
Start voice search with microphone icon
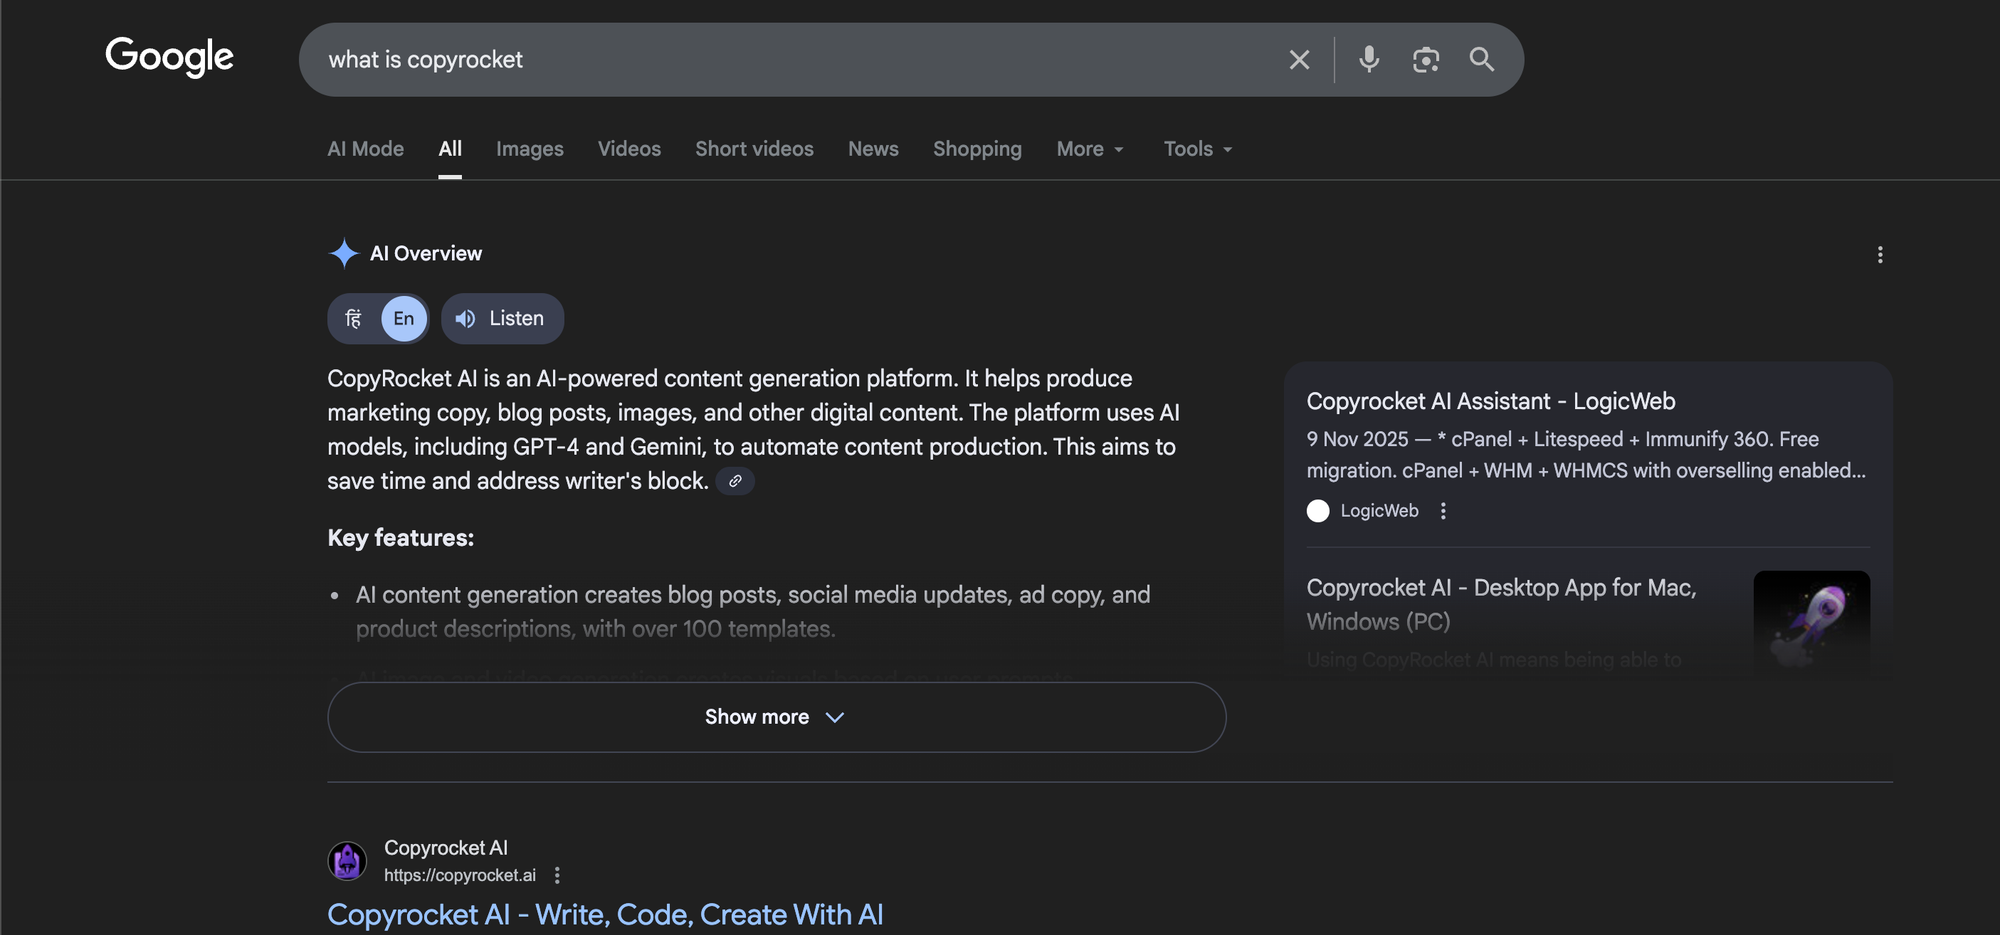click(x=1369, y=60)
